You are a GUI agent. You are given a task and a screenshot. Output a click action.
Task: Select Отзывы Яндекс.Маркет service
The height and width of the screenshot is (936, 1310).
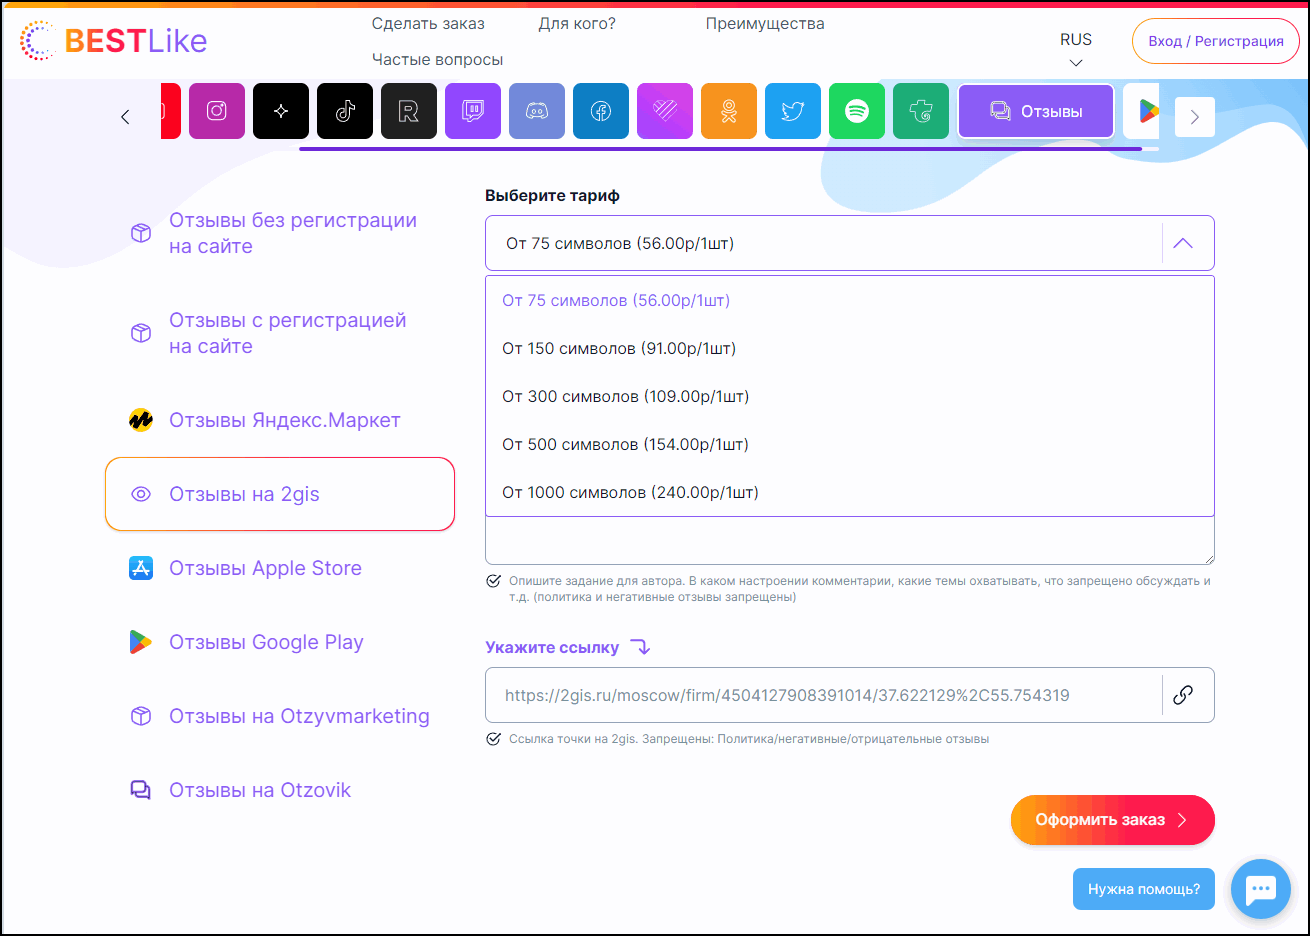point(280,420)
